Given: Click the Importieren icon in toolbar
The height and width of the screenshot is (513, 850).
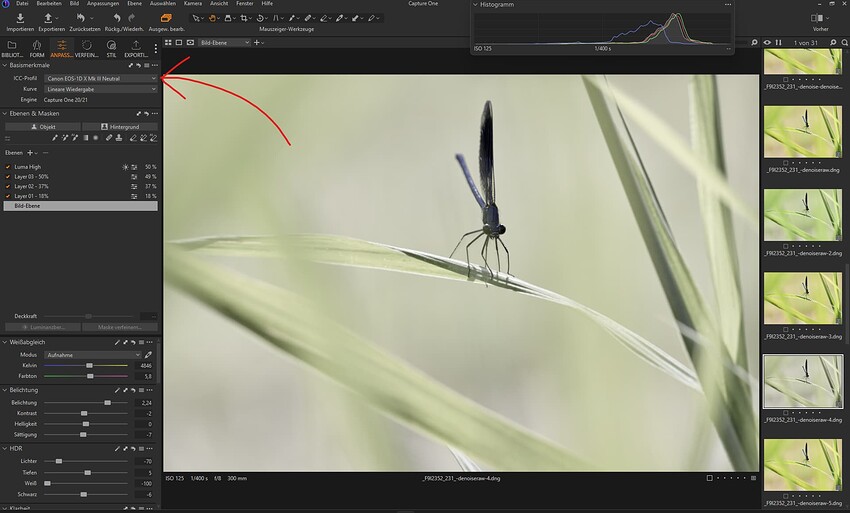Looking at the screenshot, I should 20,18.
